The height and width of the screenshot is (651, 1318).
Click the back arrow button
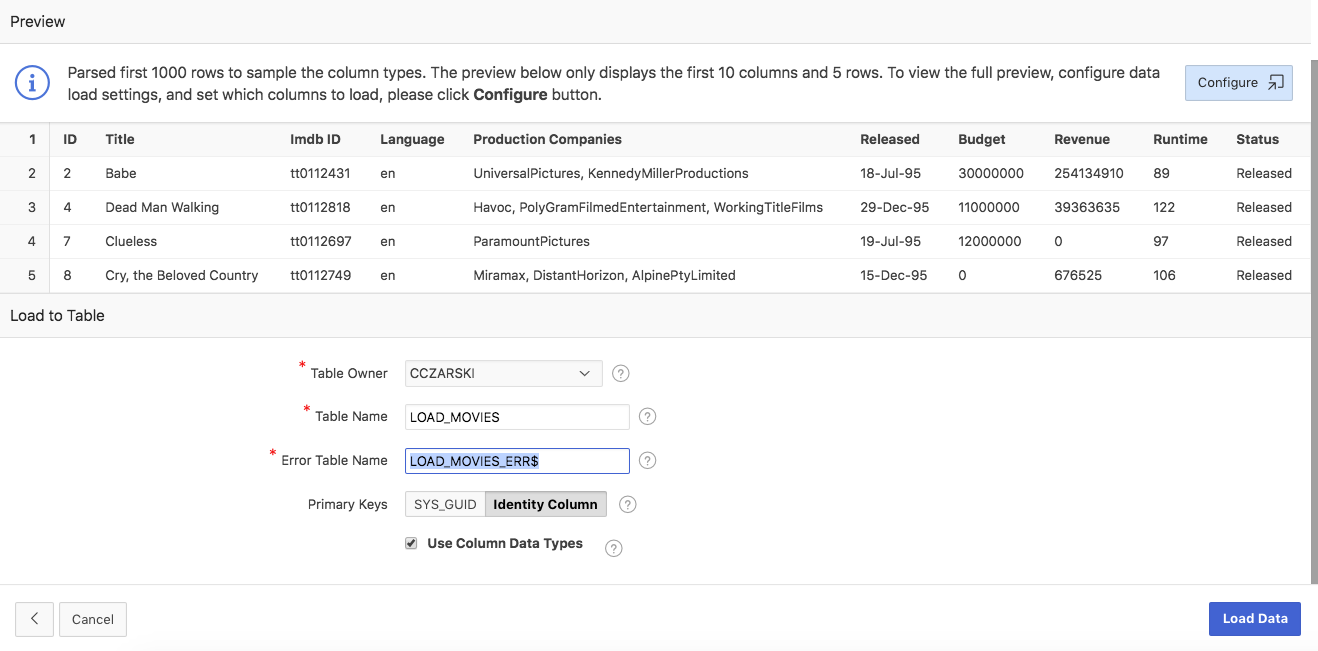click(34, 619)
